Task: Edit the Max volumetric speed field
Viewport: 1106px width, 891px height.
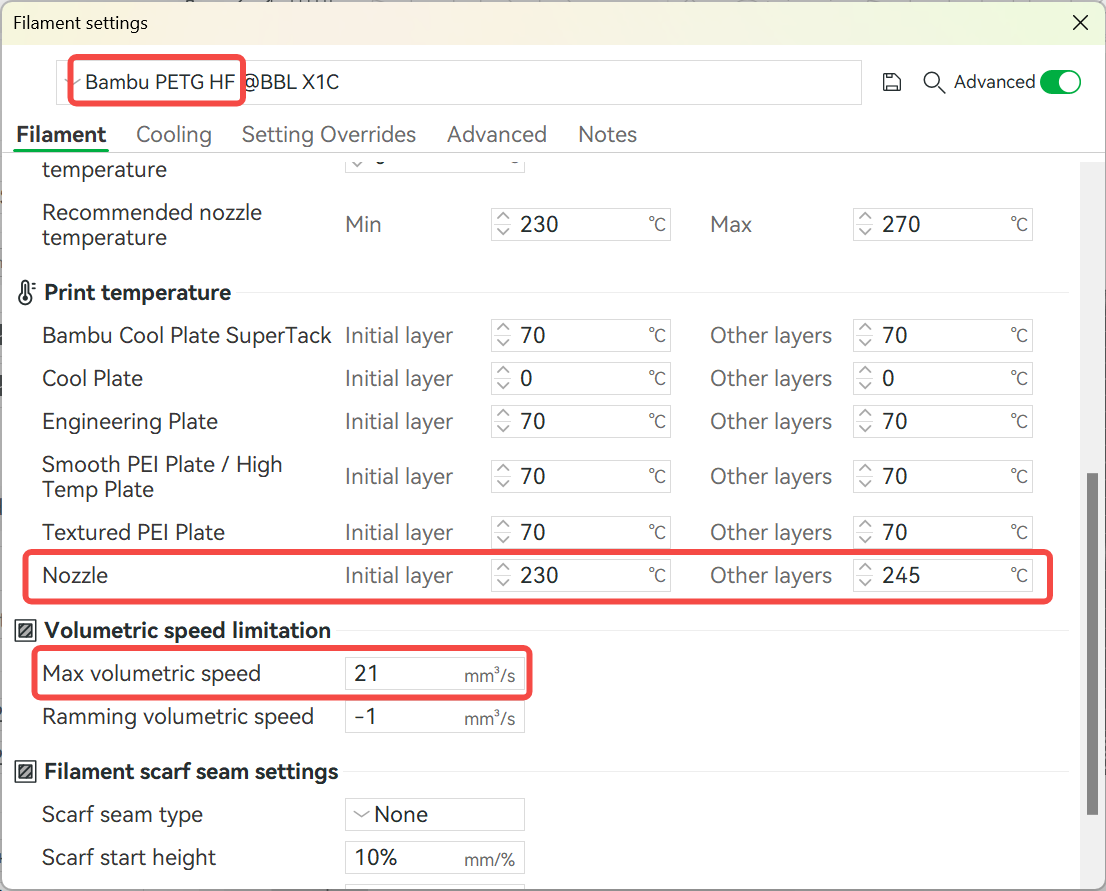Action: click(x=434, y=673)
